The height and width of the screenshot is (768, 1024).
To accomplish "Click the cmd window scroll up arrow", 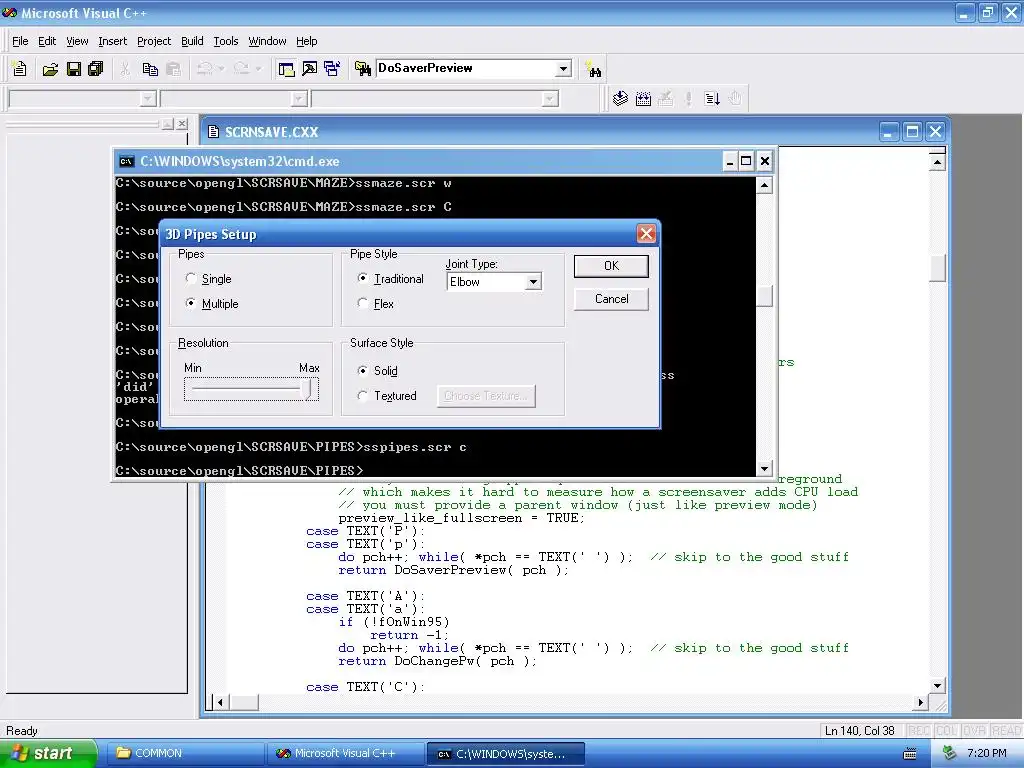I will (x=764, y=185).
